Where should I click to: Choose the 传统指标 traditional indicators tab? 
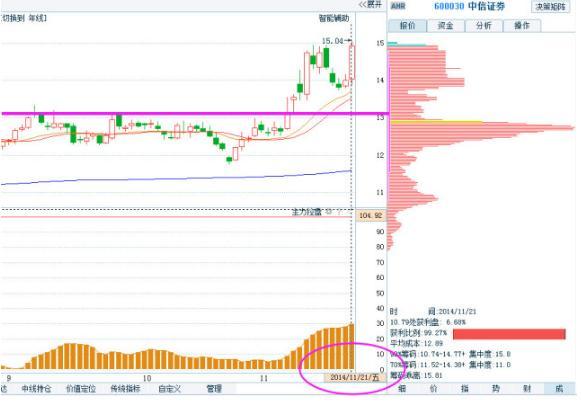[126, 389]
